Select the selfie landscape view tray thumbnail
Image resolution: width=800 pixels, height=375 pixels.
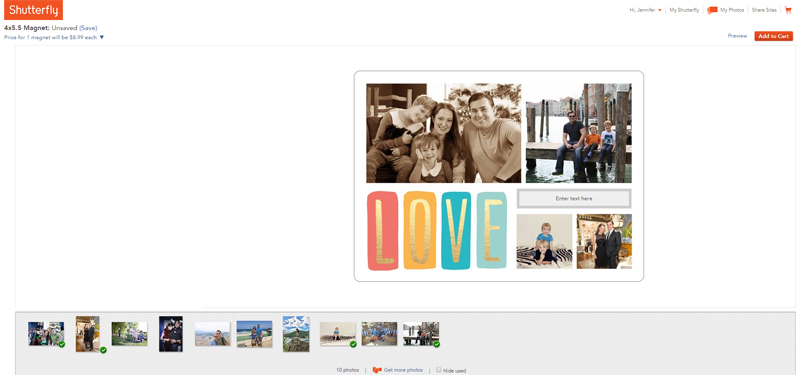pos(213,334)
